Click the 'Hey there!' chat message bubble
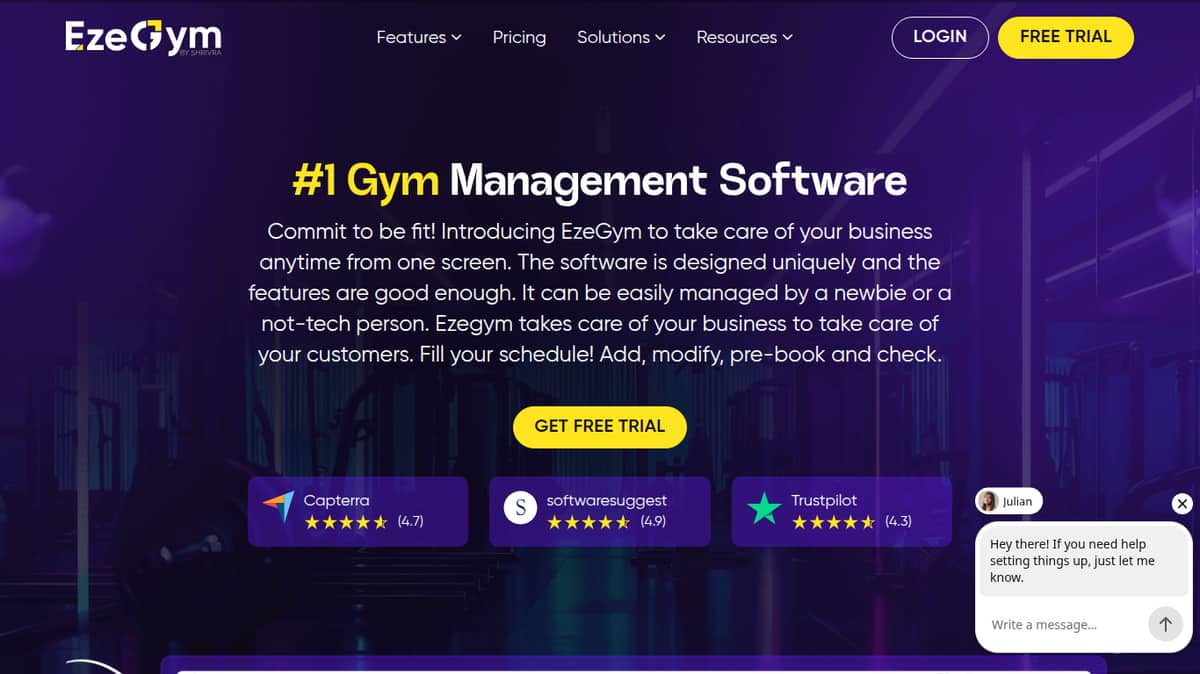The image size is (1200, 674). point(1083,561)
